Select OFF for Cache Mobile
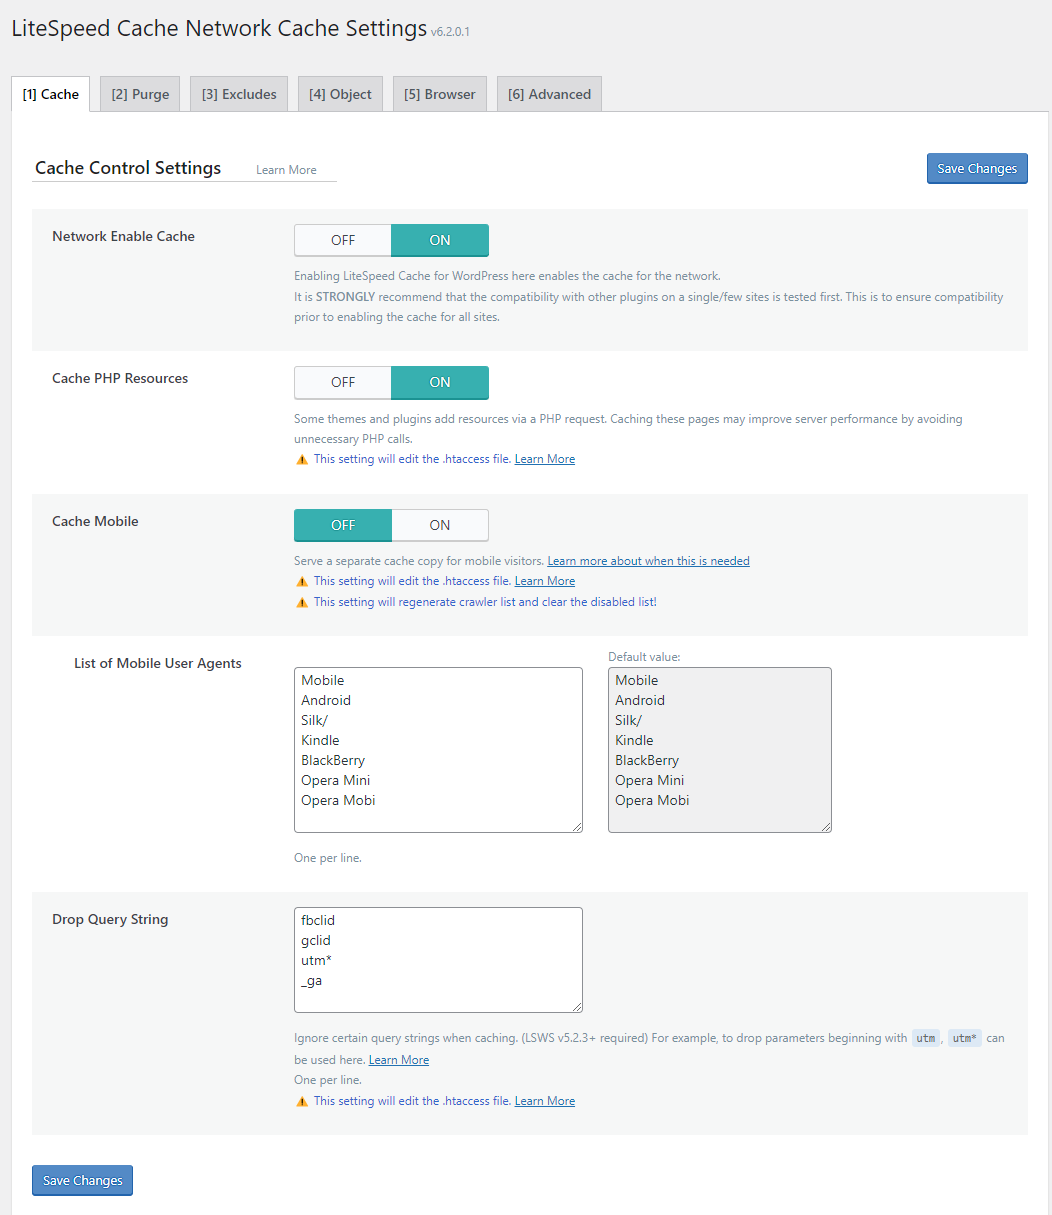This screenshot has width=1052, height=1215. coord(343,525)
